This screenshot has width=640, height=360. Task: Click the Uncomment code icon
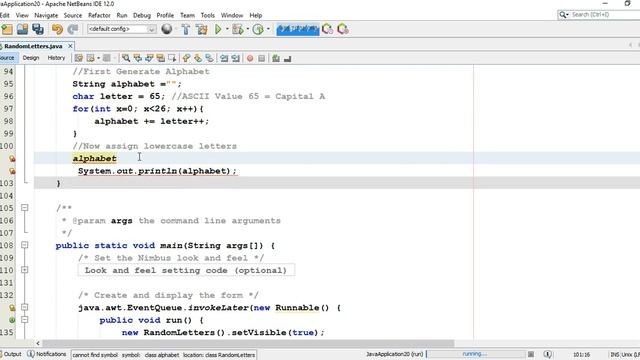(287, 58)
